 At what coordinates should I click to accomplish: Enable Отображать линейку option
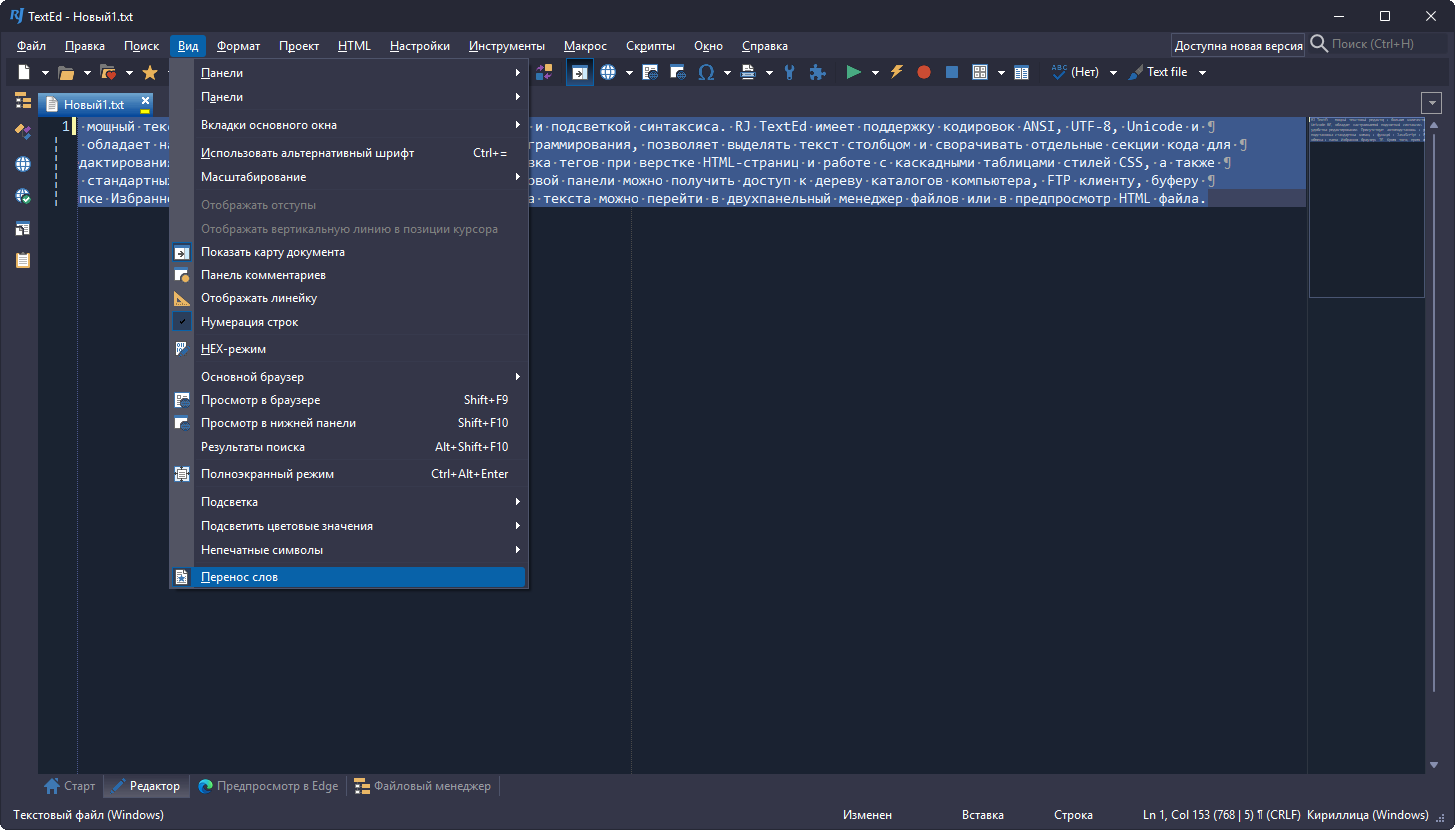258,298
